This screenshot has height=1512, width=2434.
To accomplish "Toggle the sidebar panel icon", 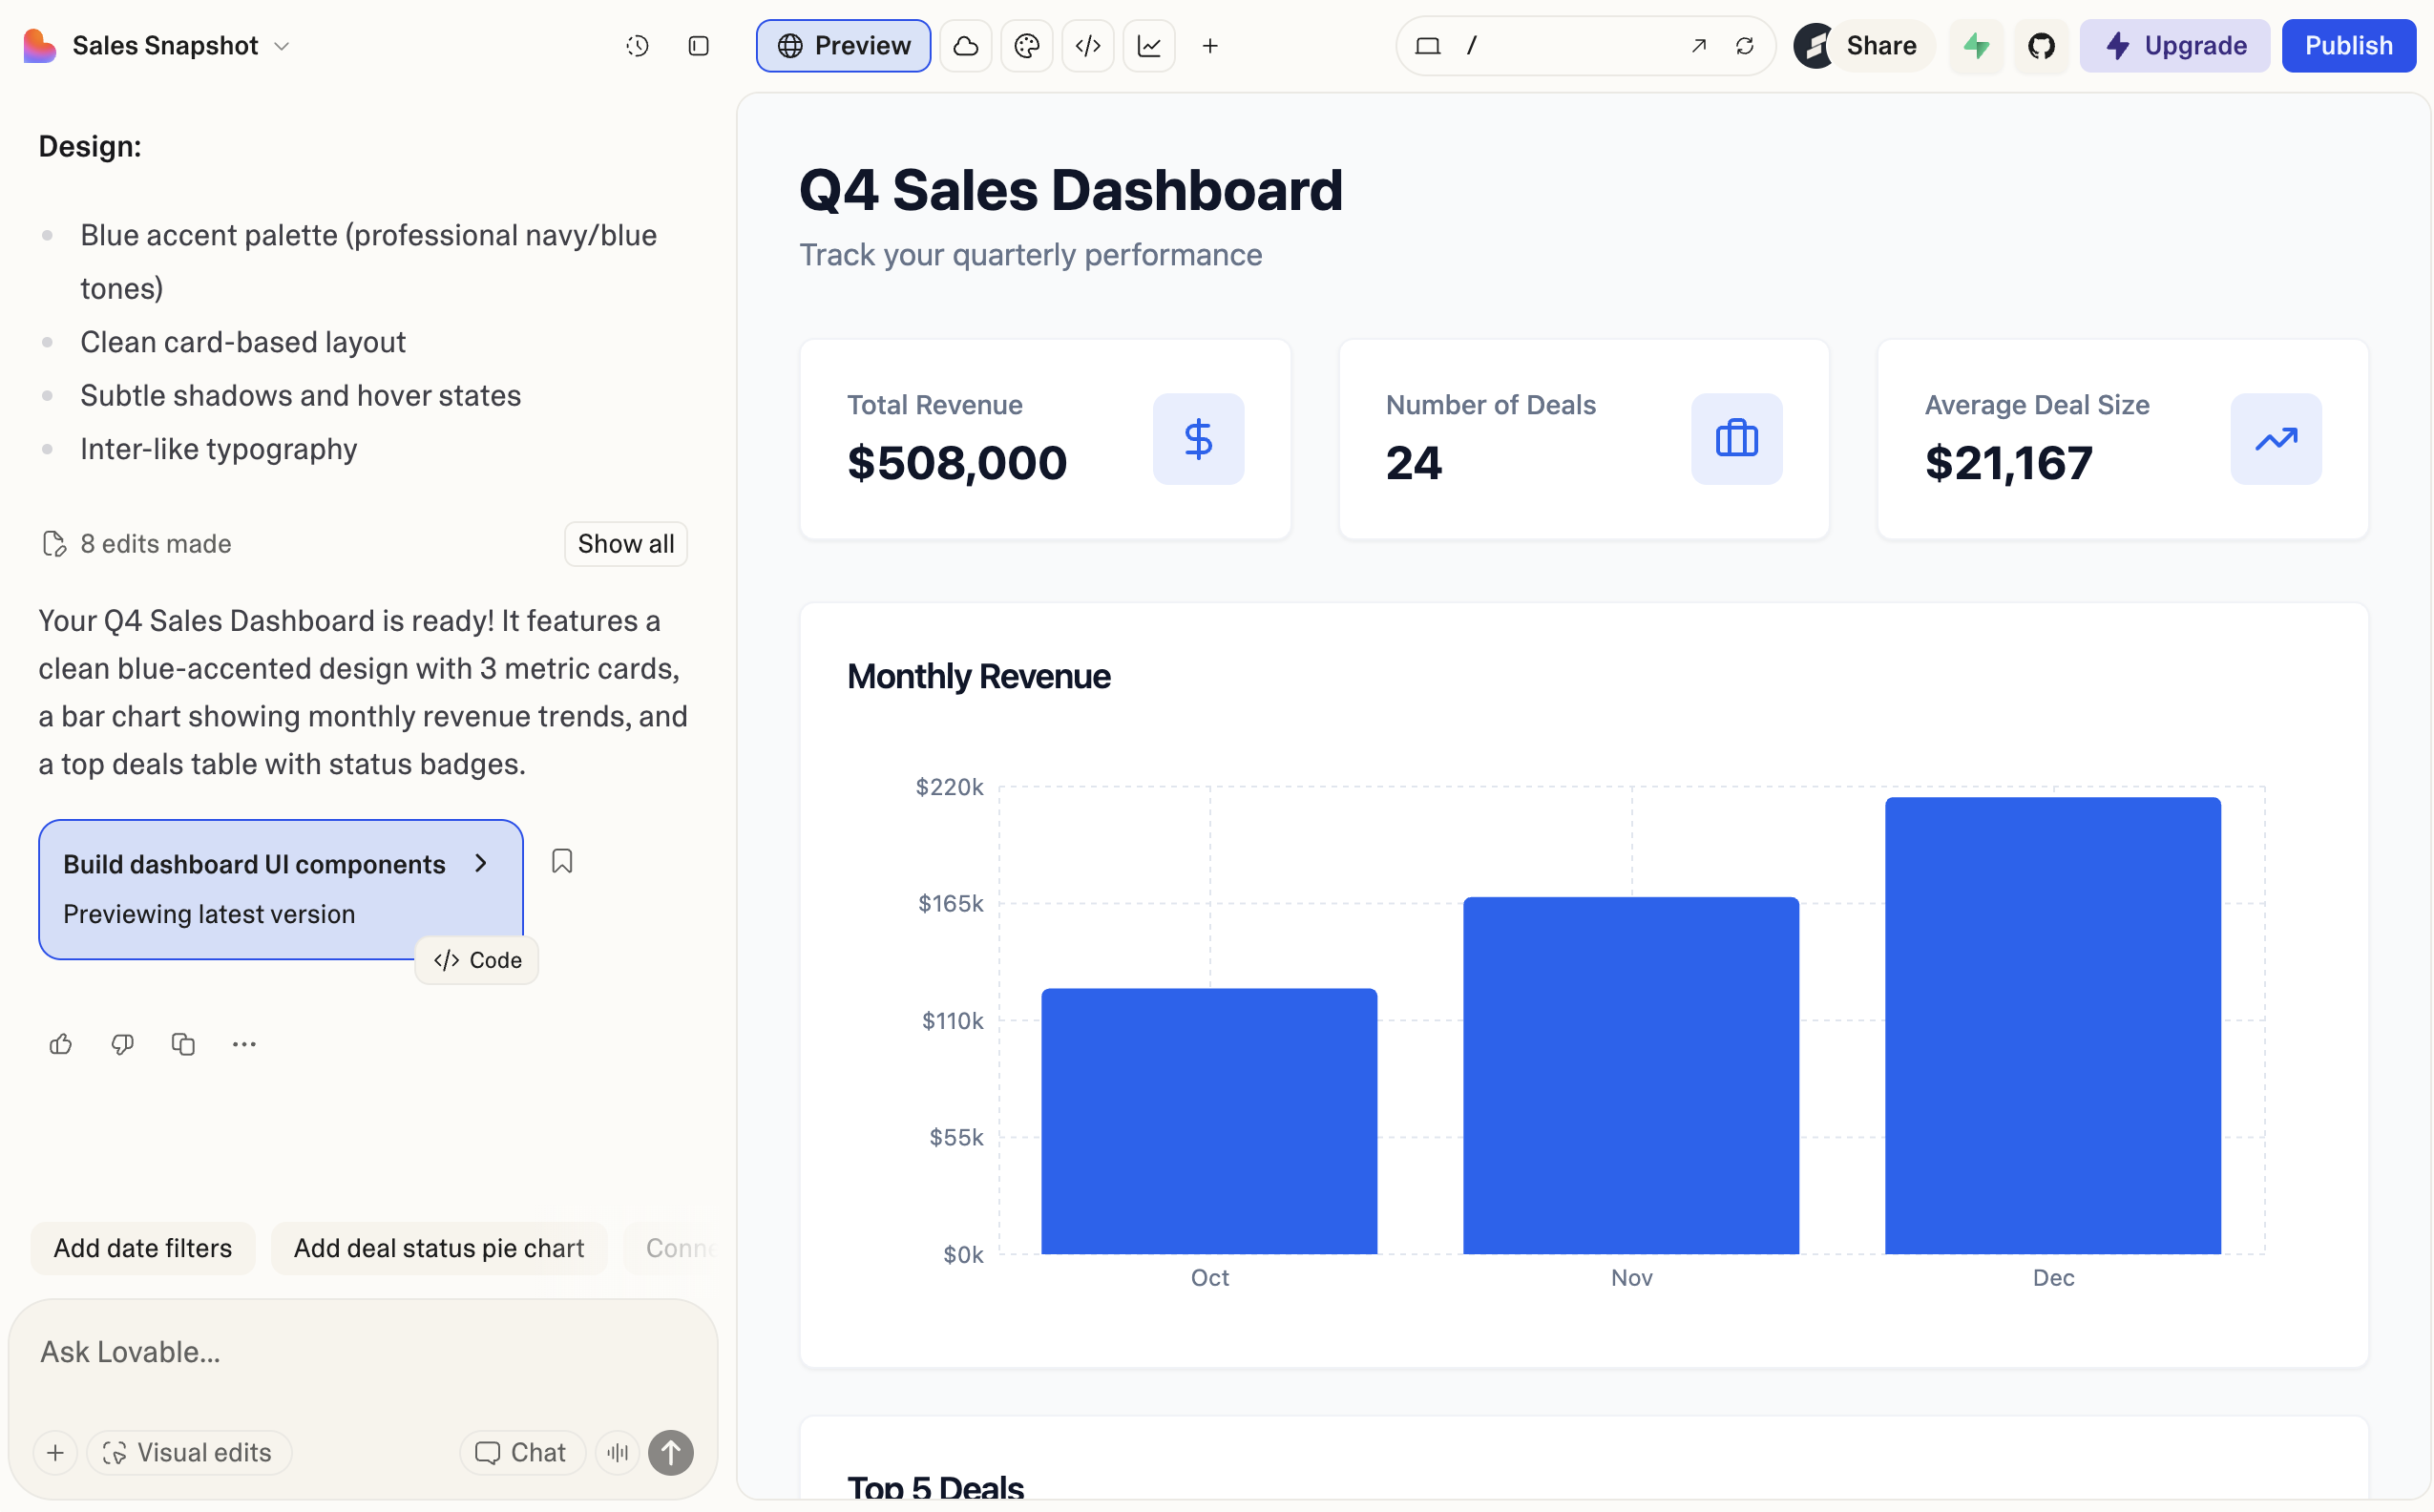I will 700,45.
